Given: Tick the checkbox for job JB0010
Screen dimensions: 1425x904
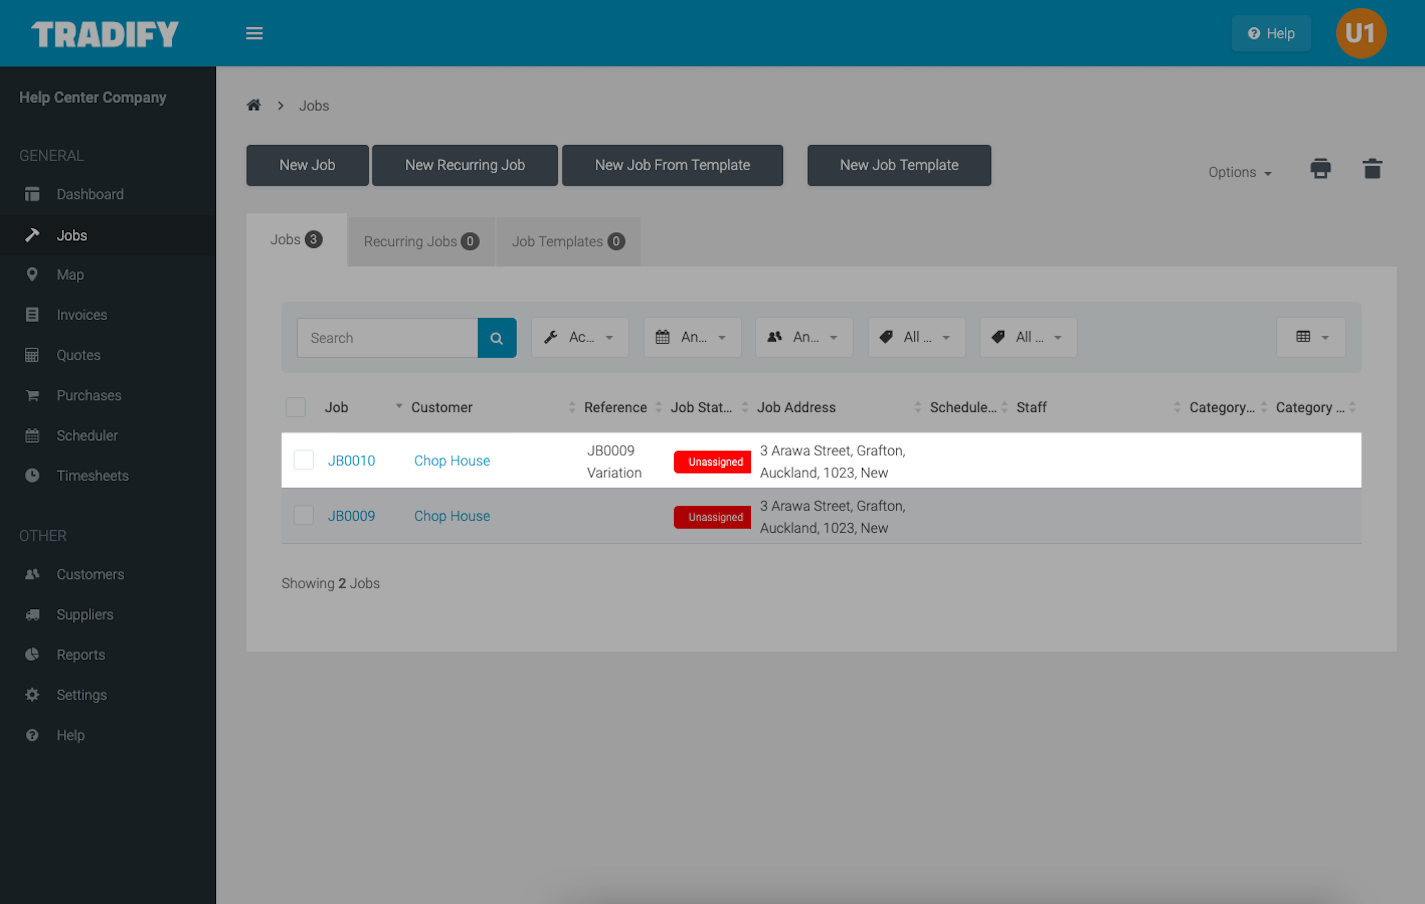Looking at the screenshot, I should point(304,460).
